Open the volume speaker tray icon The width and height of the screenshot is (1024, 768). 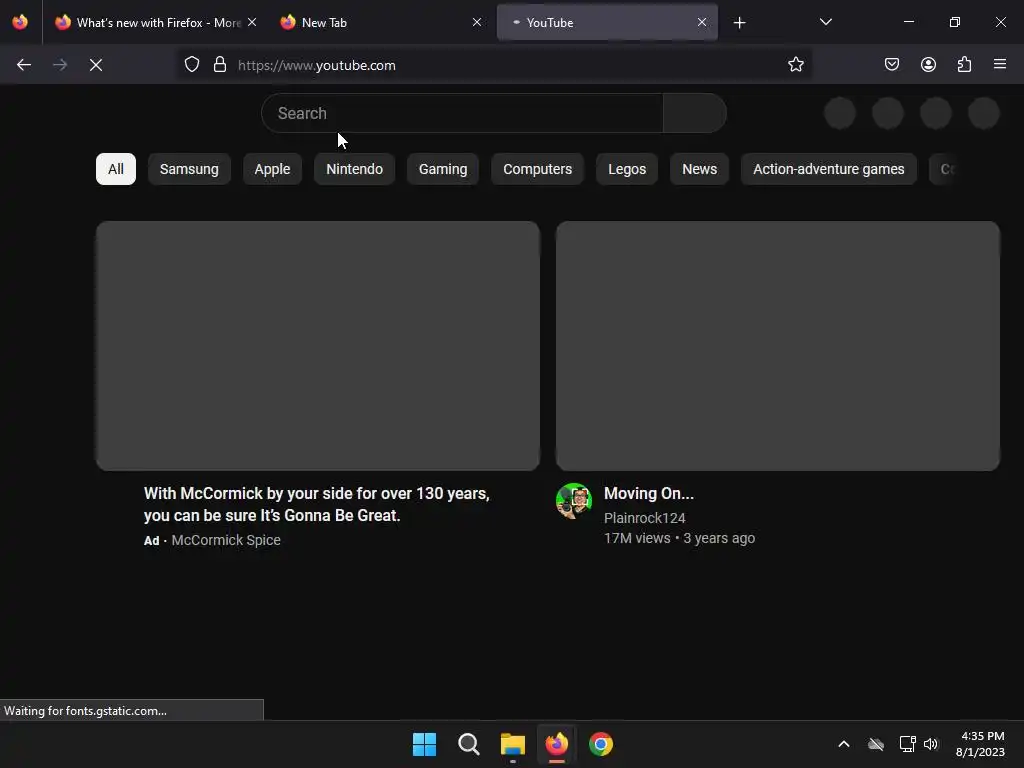pos(931,744)
